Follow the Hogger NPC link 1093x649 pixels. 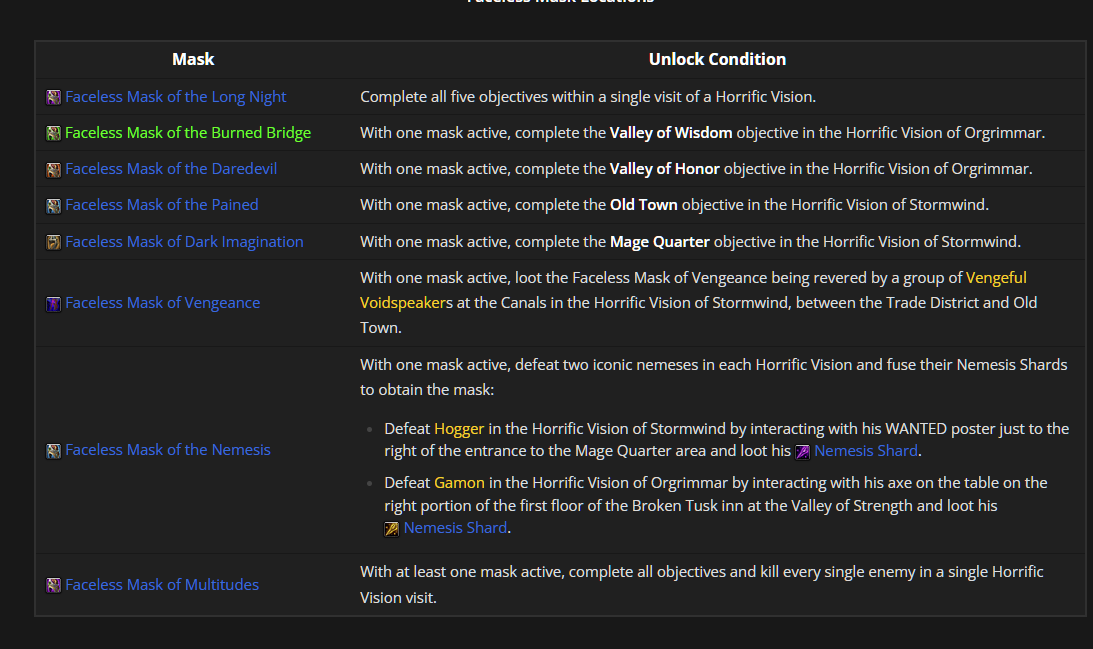pyautogui.click(x=459, y=428)
